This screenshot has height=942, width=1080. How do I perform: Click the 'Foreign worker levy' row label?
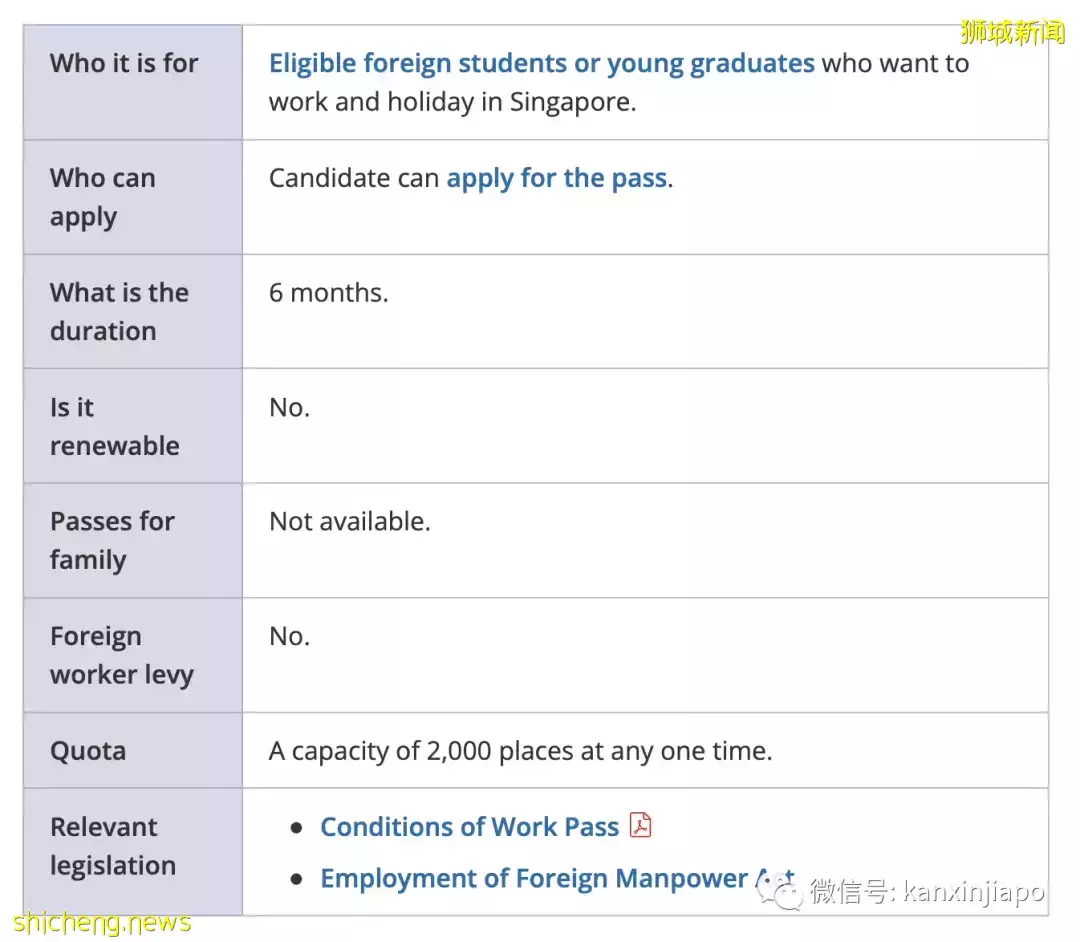[121, 655]
